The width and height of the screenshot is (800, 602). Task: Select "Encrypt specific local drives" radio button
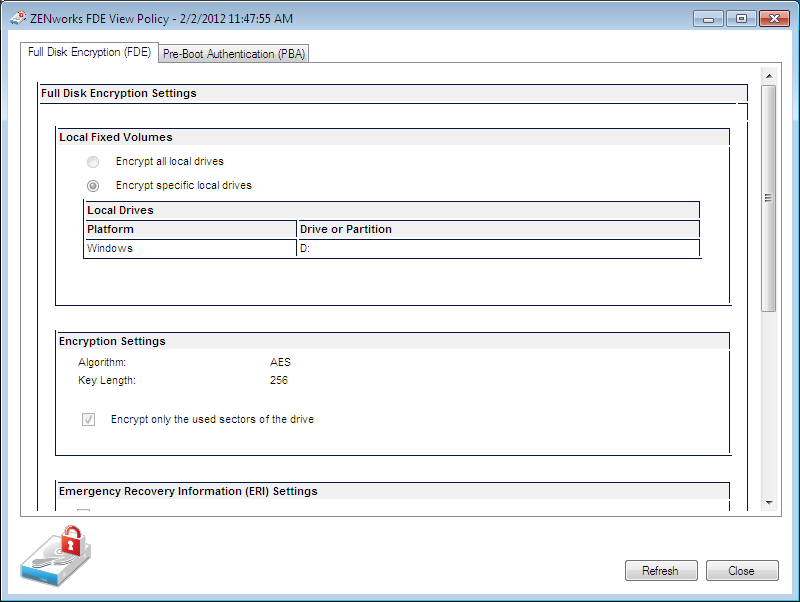pyautogui.click(x=93, y=186)
